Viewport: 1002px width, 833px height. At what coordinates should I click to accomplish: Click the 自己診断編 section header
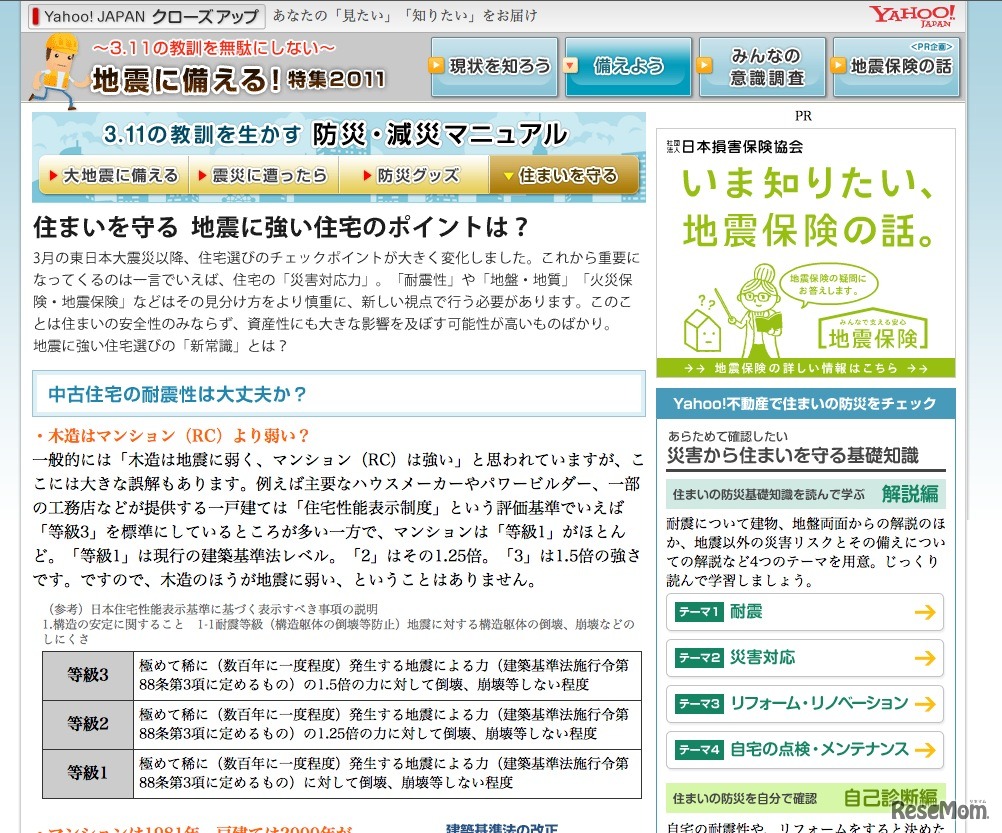(x=800, y=799)
